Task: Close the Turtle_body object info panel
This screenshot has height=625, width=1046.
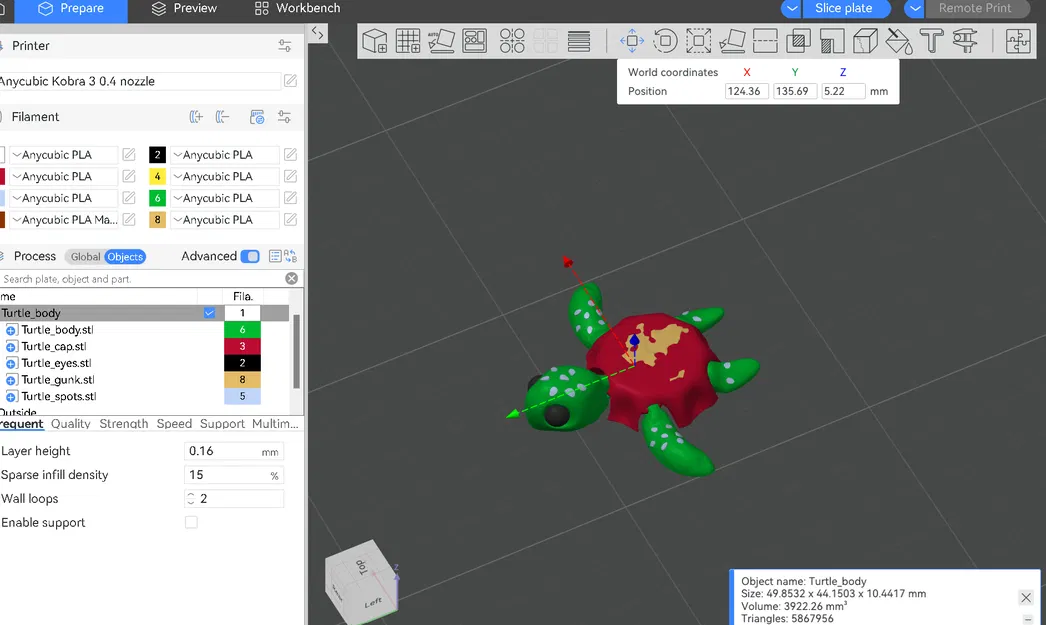Action: tap(1026, 598)
